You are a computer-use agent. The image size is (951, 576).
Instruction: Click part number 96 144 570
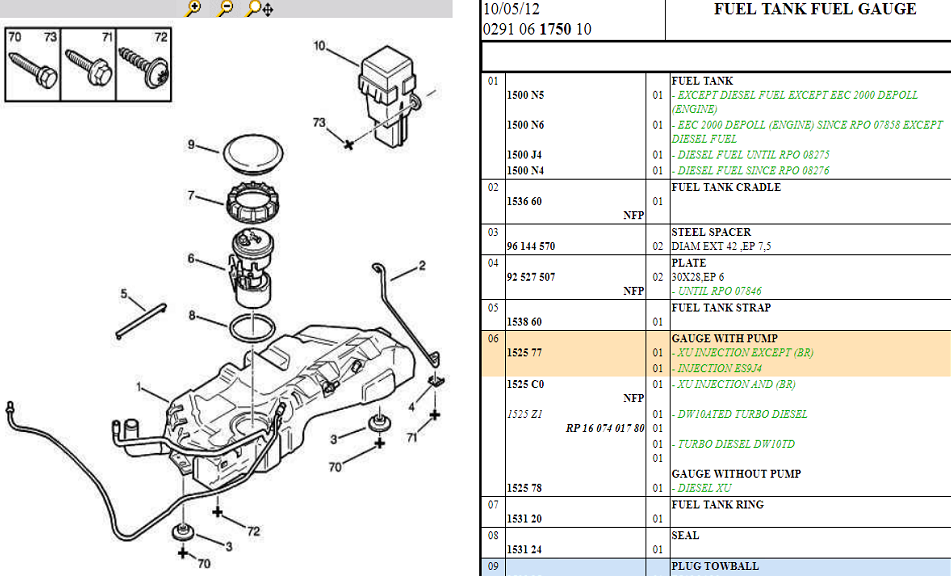coord(531,246)
